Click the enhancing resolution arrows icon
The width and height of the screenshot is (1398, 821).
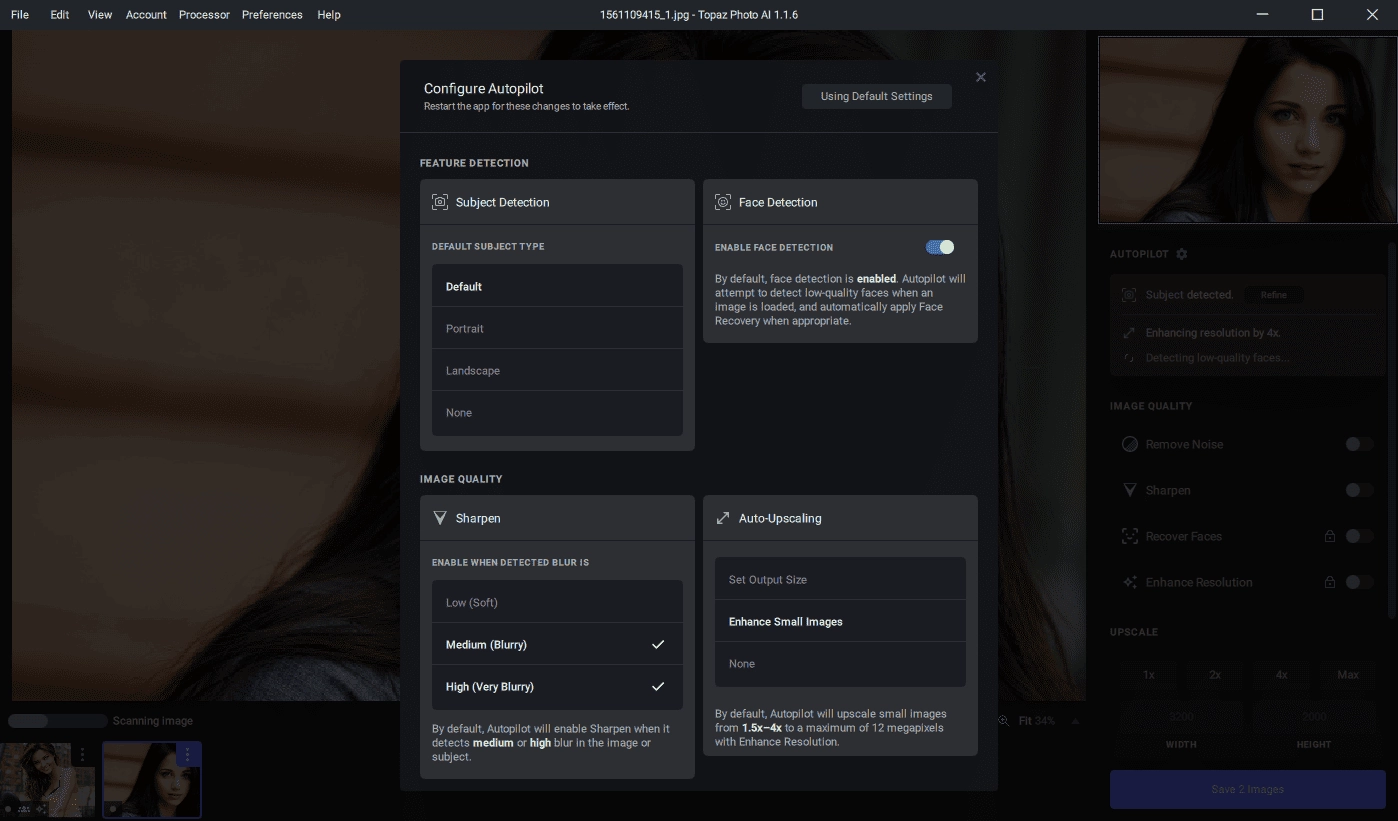1129,333
